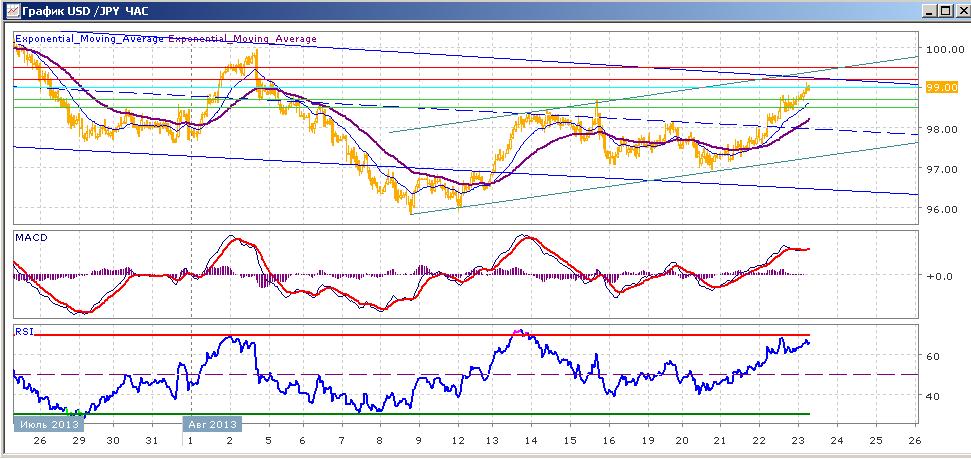Select the "Авг 2013" month marker
The height and width of the screenshot is (459, 971).
212,424
